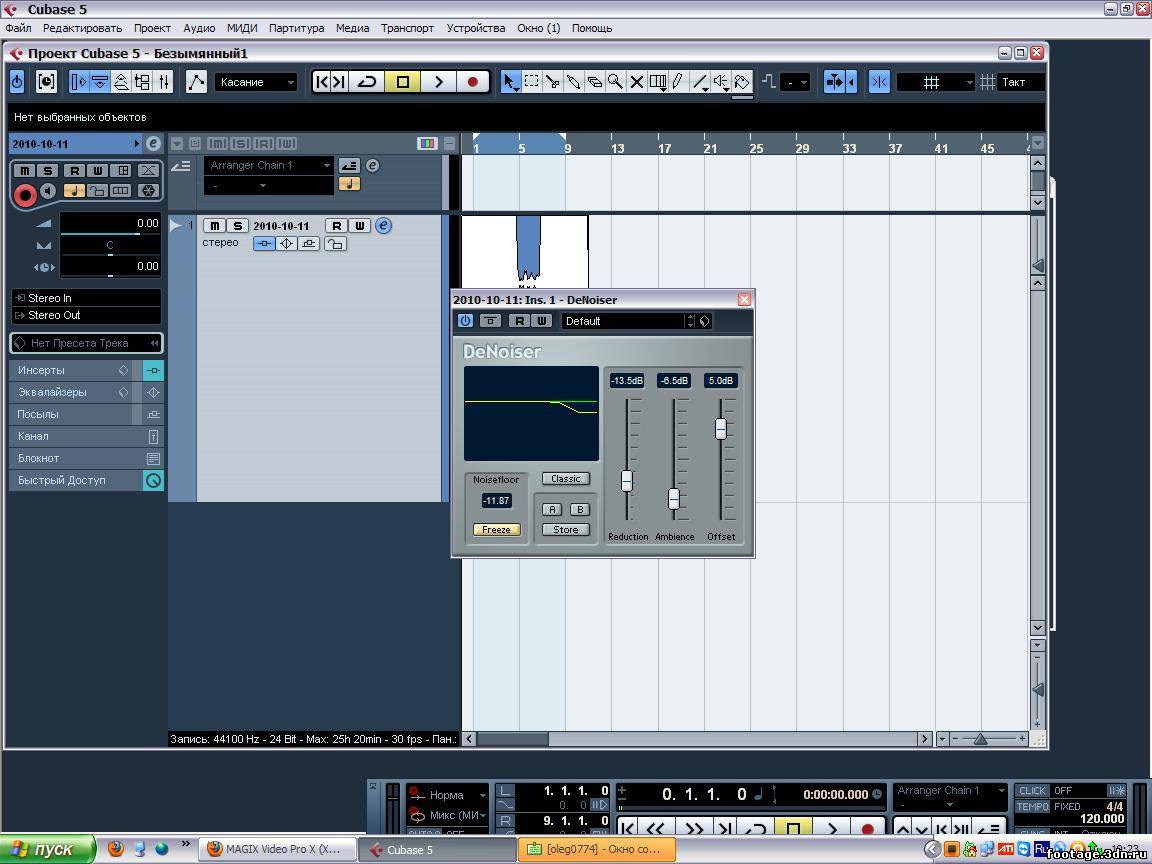The height and width of the screenshot is (864, 1152).
Task: Toggle Auto-Scroll icon
Action: click(835, 82)
